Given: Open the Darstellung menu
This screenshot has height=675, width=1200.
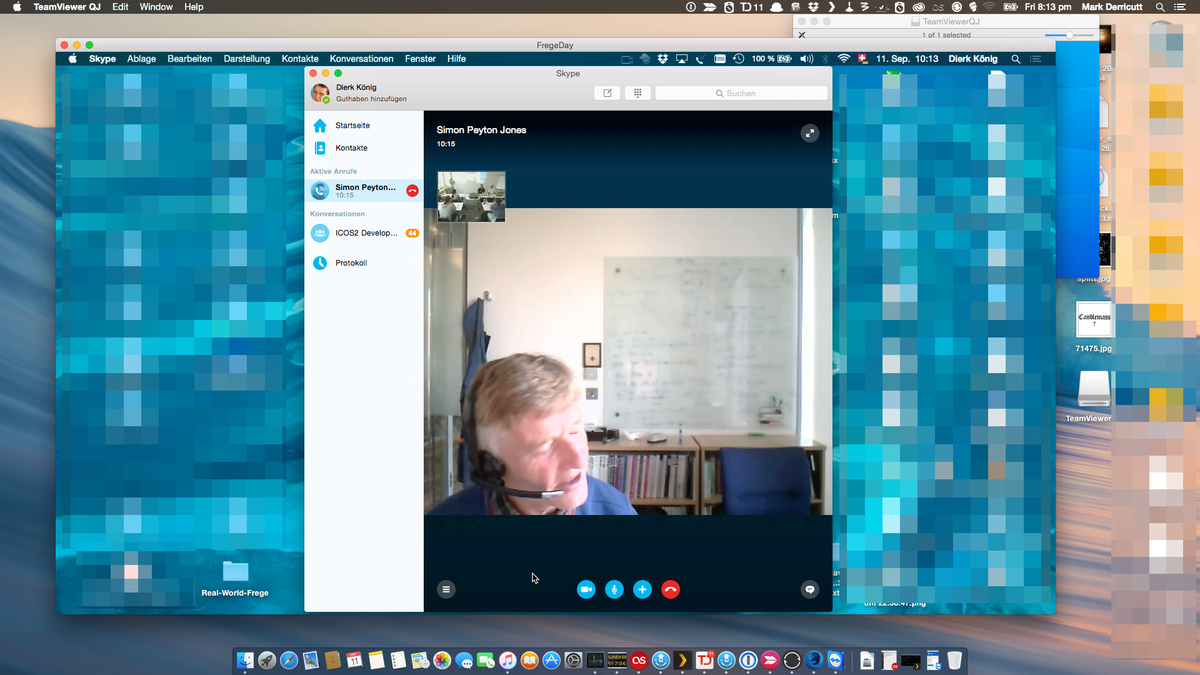Looking at the screenshot, I should click(247, 59).
